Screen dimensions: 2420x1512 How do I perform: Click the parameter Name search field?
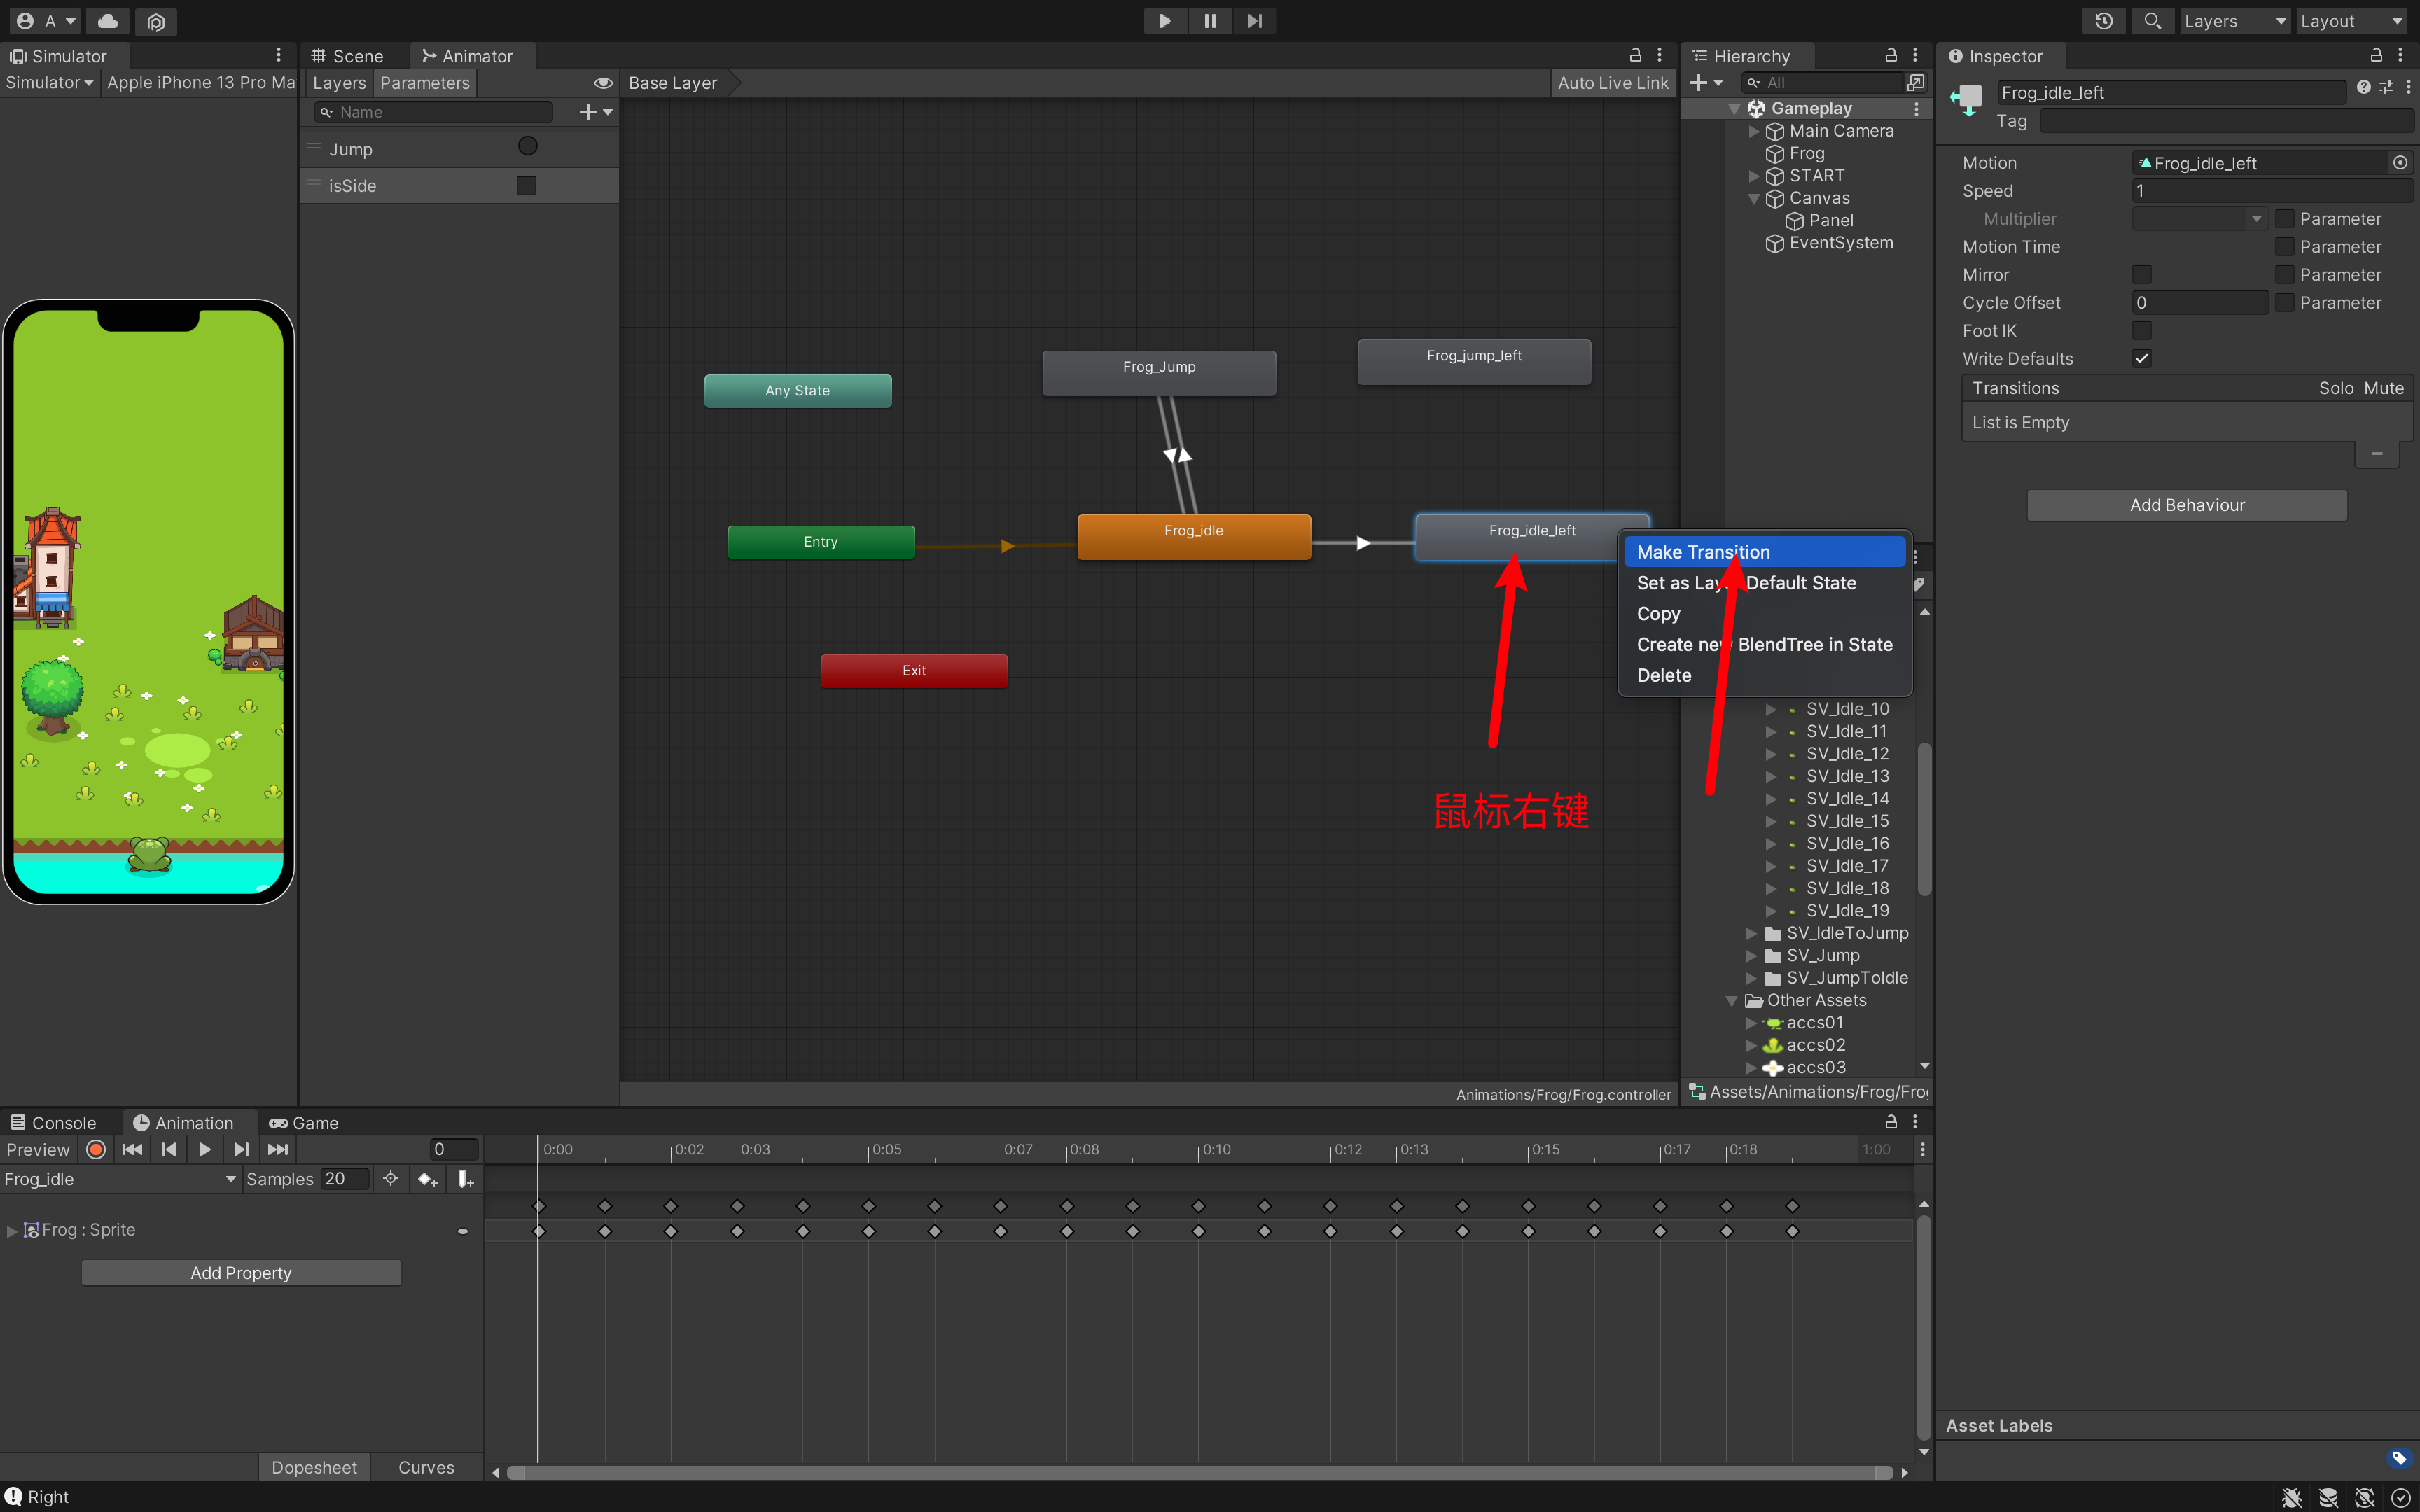433,112
